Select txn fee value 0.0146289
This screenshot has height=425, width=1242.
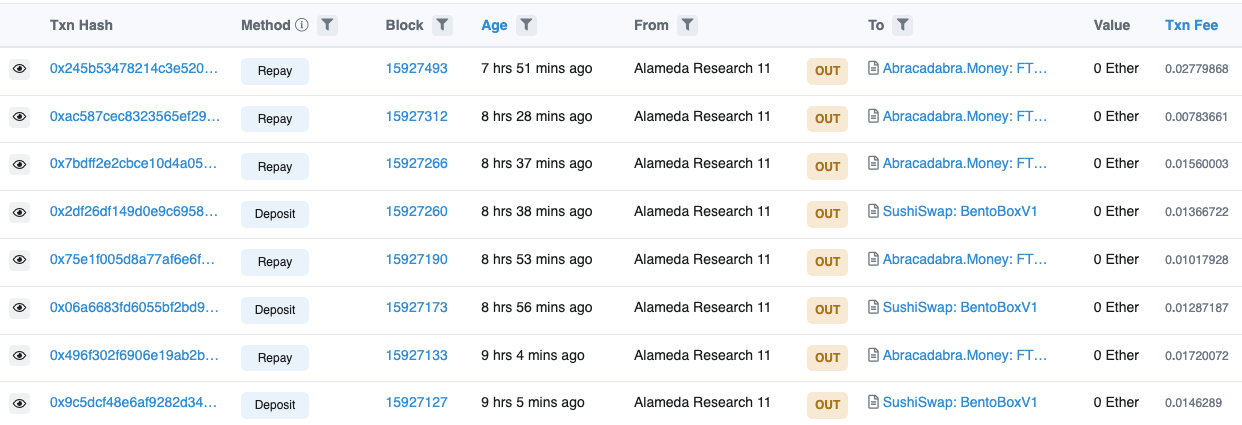coord(1193,403)
